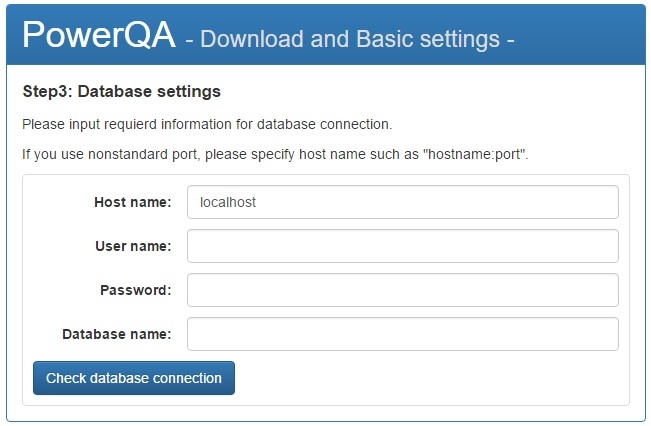Click the "Please input requierd information" sentence
Image resolution: width=651 pixels, height=426 pixels.
click(207, 125)
